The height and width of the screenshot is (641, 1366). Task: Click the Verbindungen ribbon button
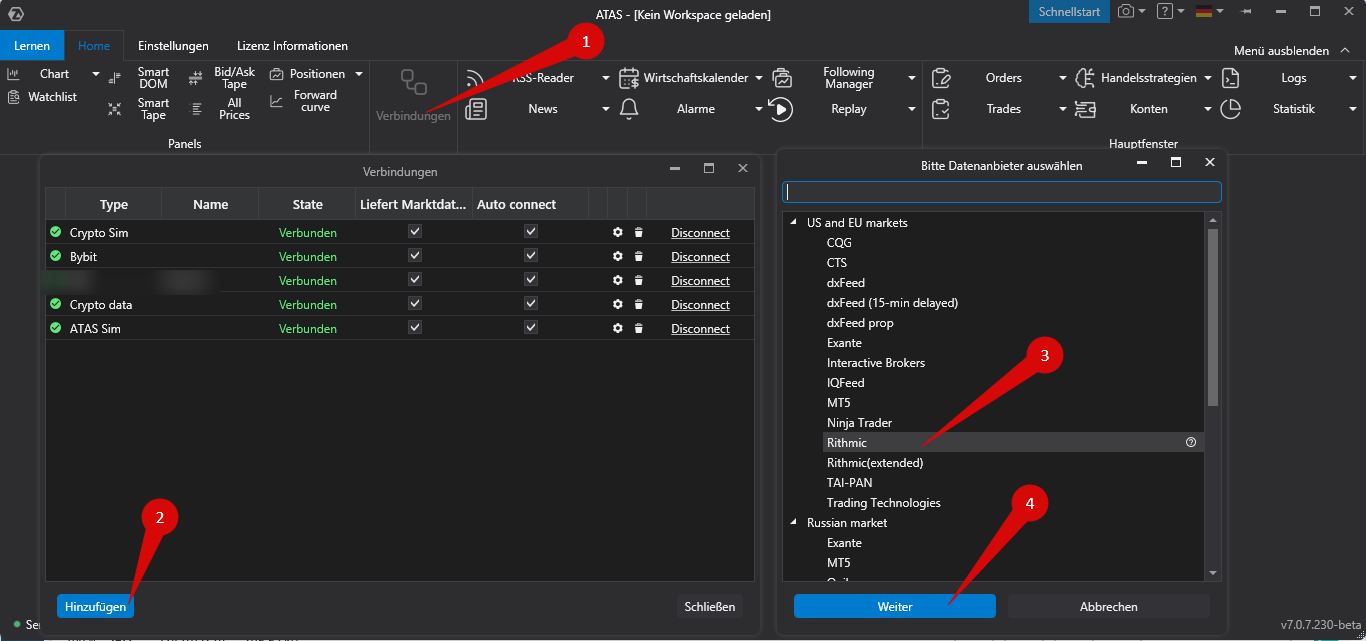pos(413,96)
